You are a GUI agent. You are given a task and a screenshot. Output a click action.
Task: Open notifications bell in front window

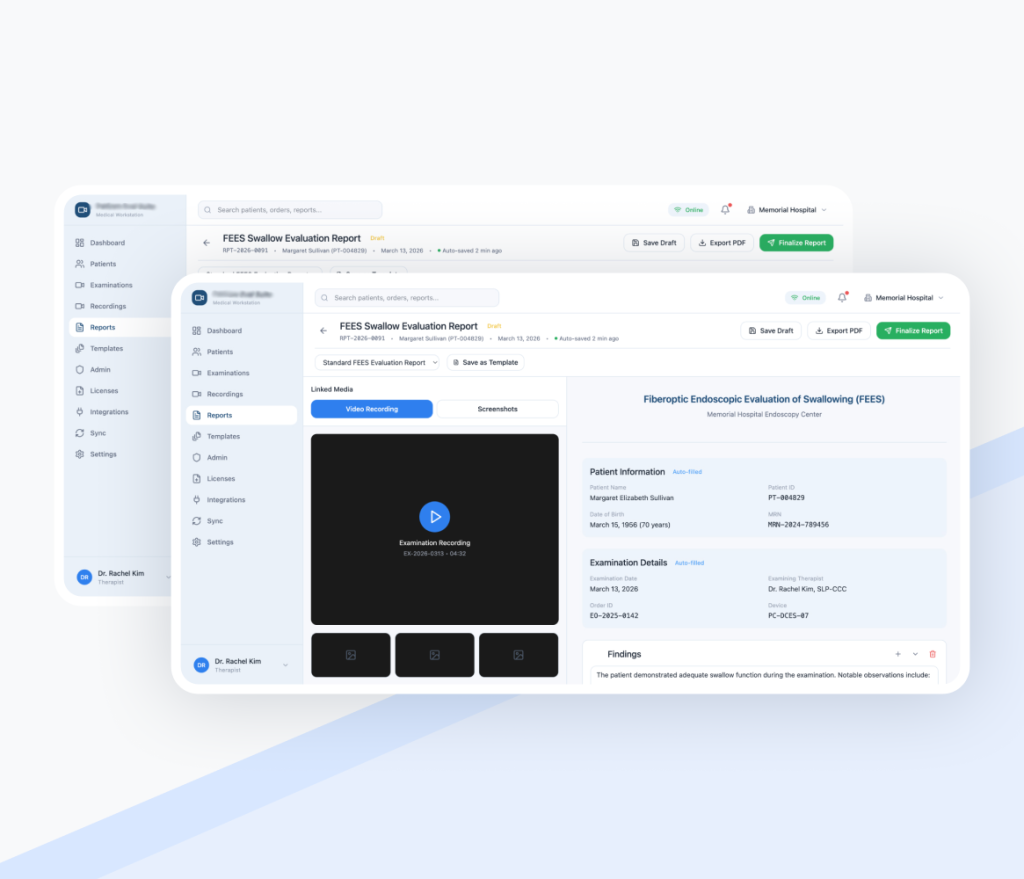coord(842,298)
